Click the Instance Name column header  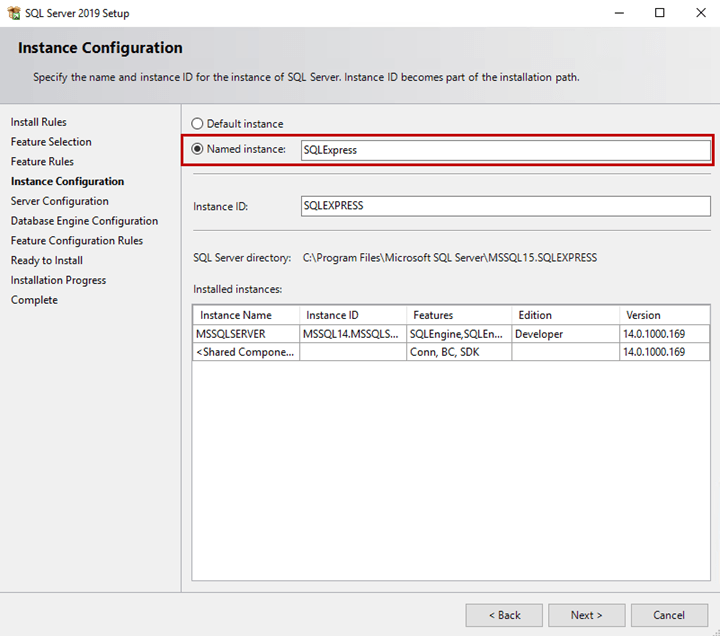click(x=246, y=315)
